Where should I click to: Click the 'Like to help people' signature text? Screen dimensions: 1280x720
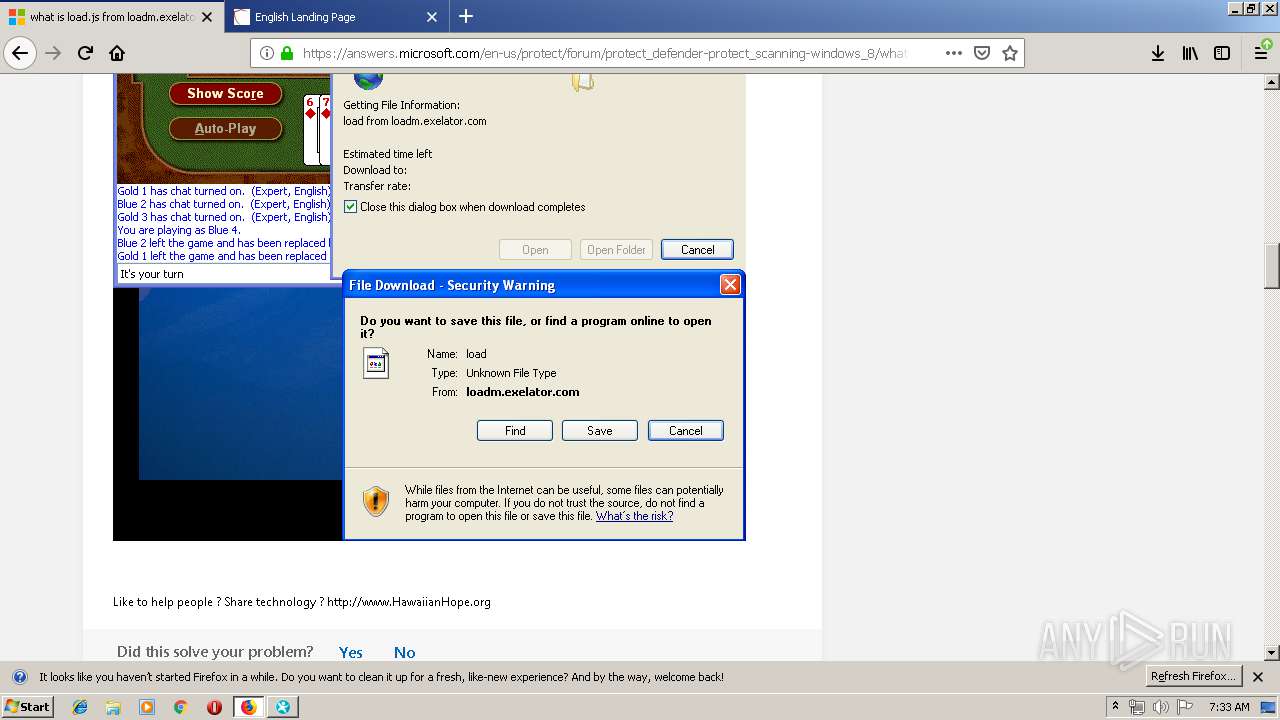click(x=302, y=602)
